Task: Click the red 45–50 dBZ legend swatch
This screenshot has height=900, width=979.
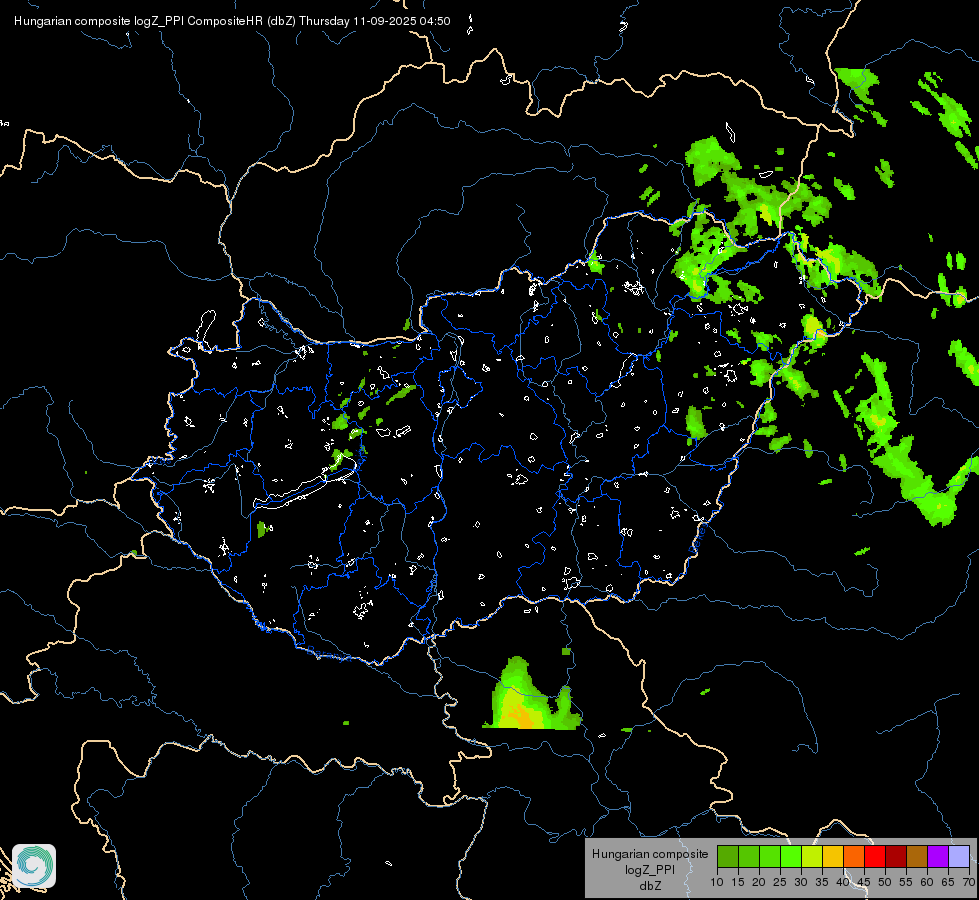Action: [x=875, y=856]
